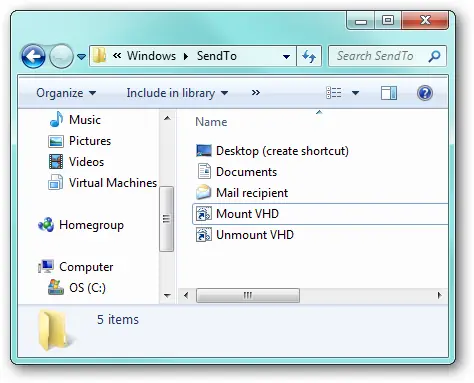This screenshot has width=474, height=383.
Task: Click the Mount VHD shortcut icon
Action: click(x=203, y=214)
